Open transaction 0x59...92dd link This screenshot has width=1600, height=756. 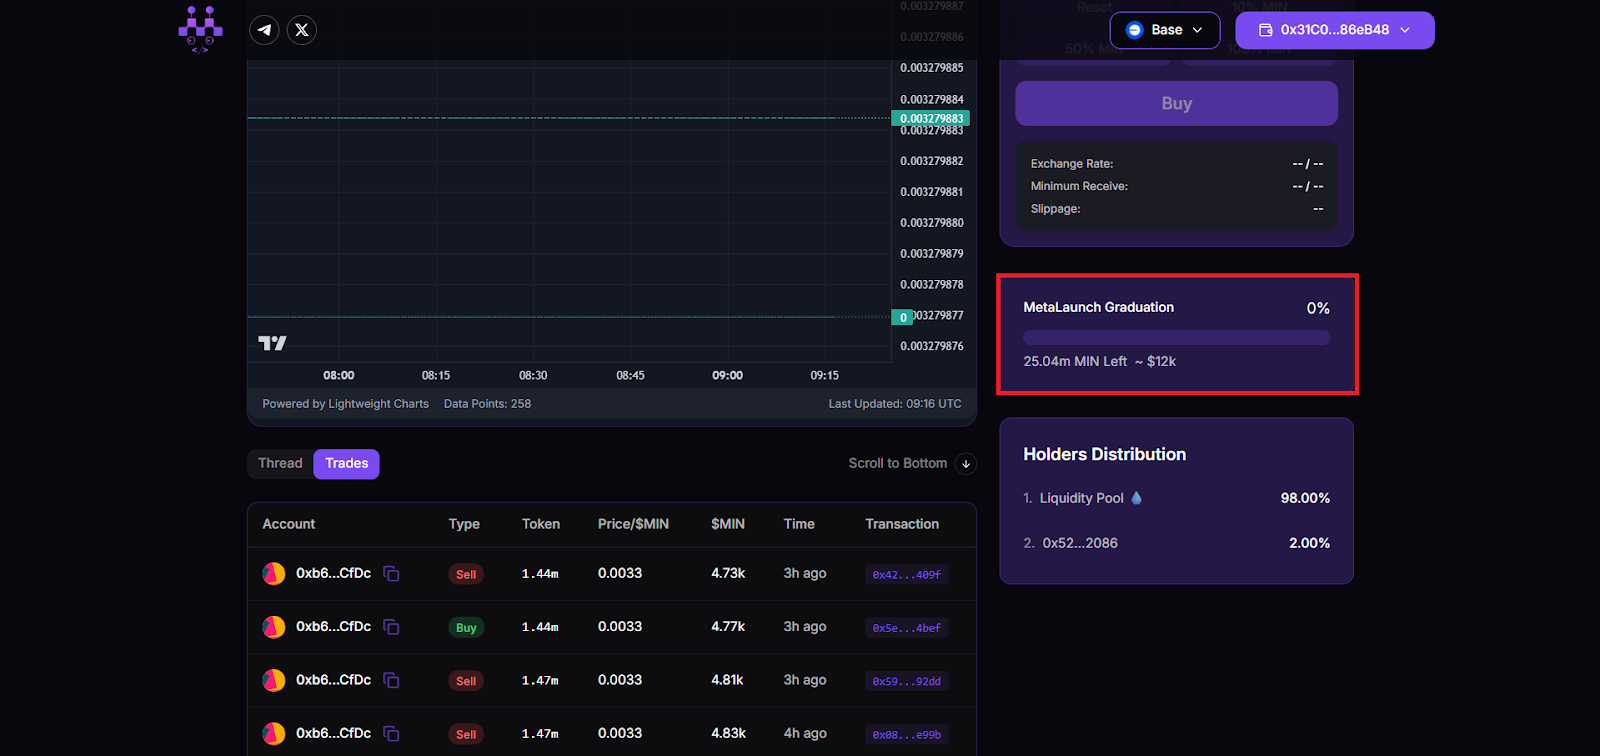coord(906,682)
